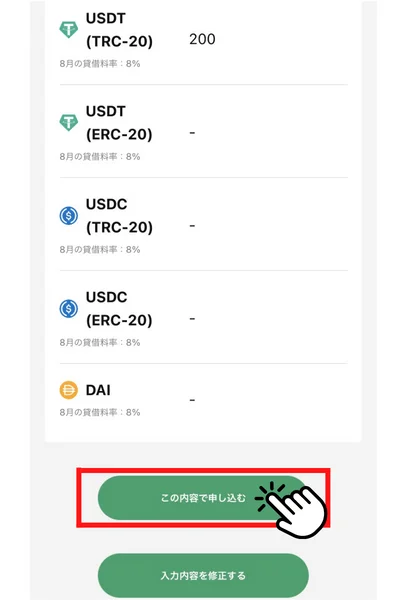Image resolution: width=400 pixels, height=600 pixels.
Task: Click 入力内容を修正する to edit input
Action: [x=203, y=575]
